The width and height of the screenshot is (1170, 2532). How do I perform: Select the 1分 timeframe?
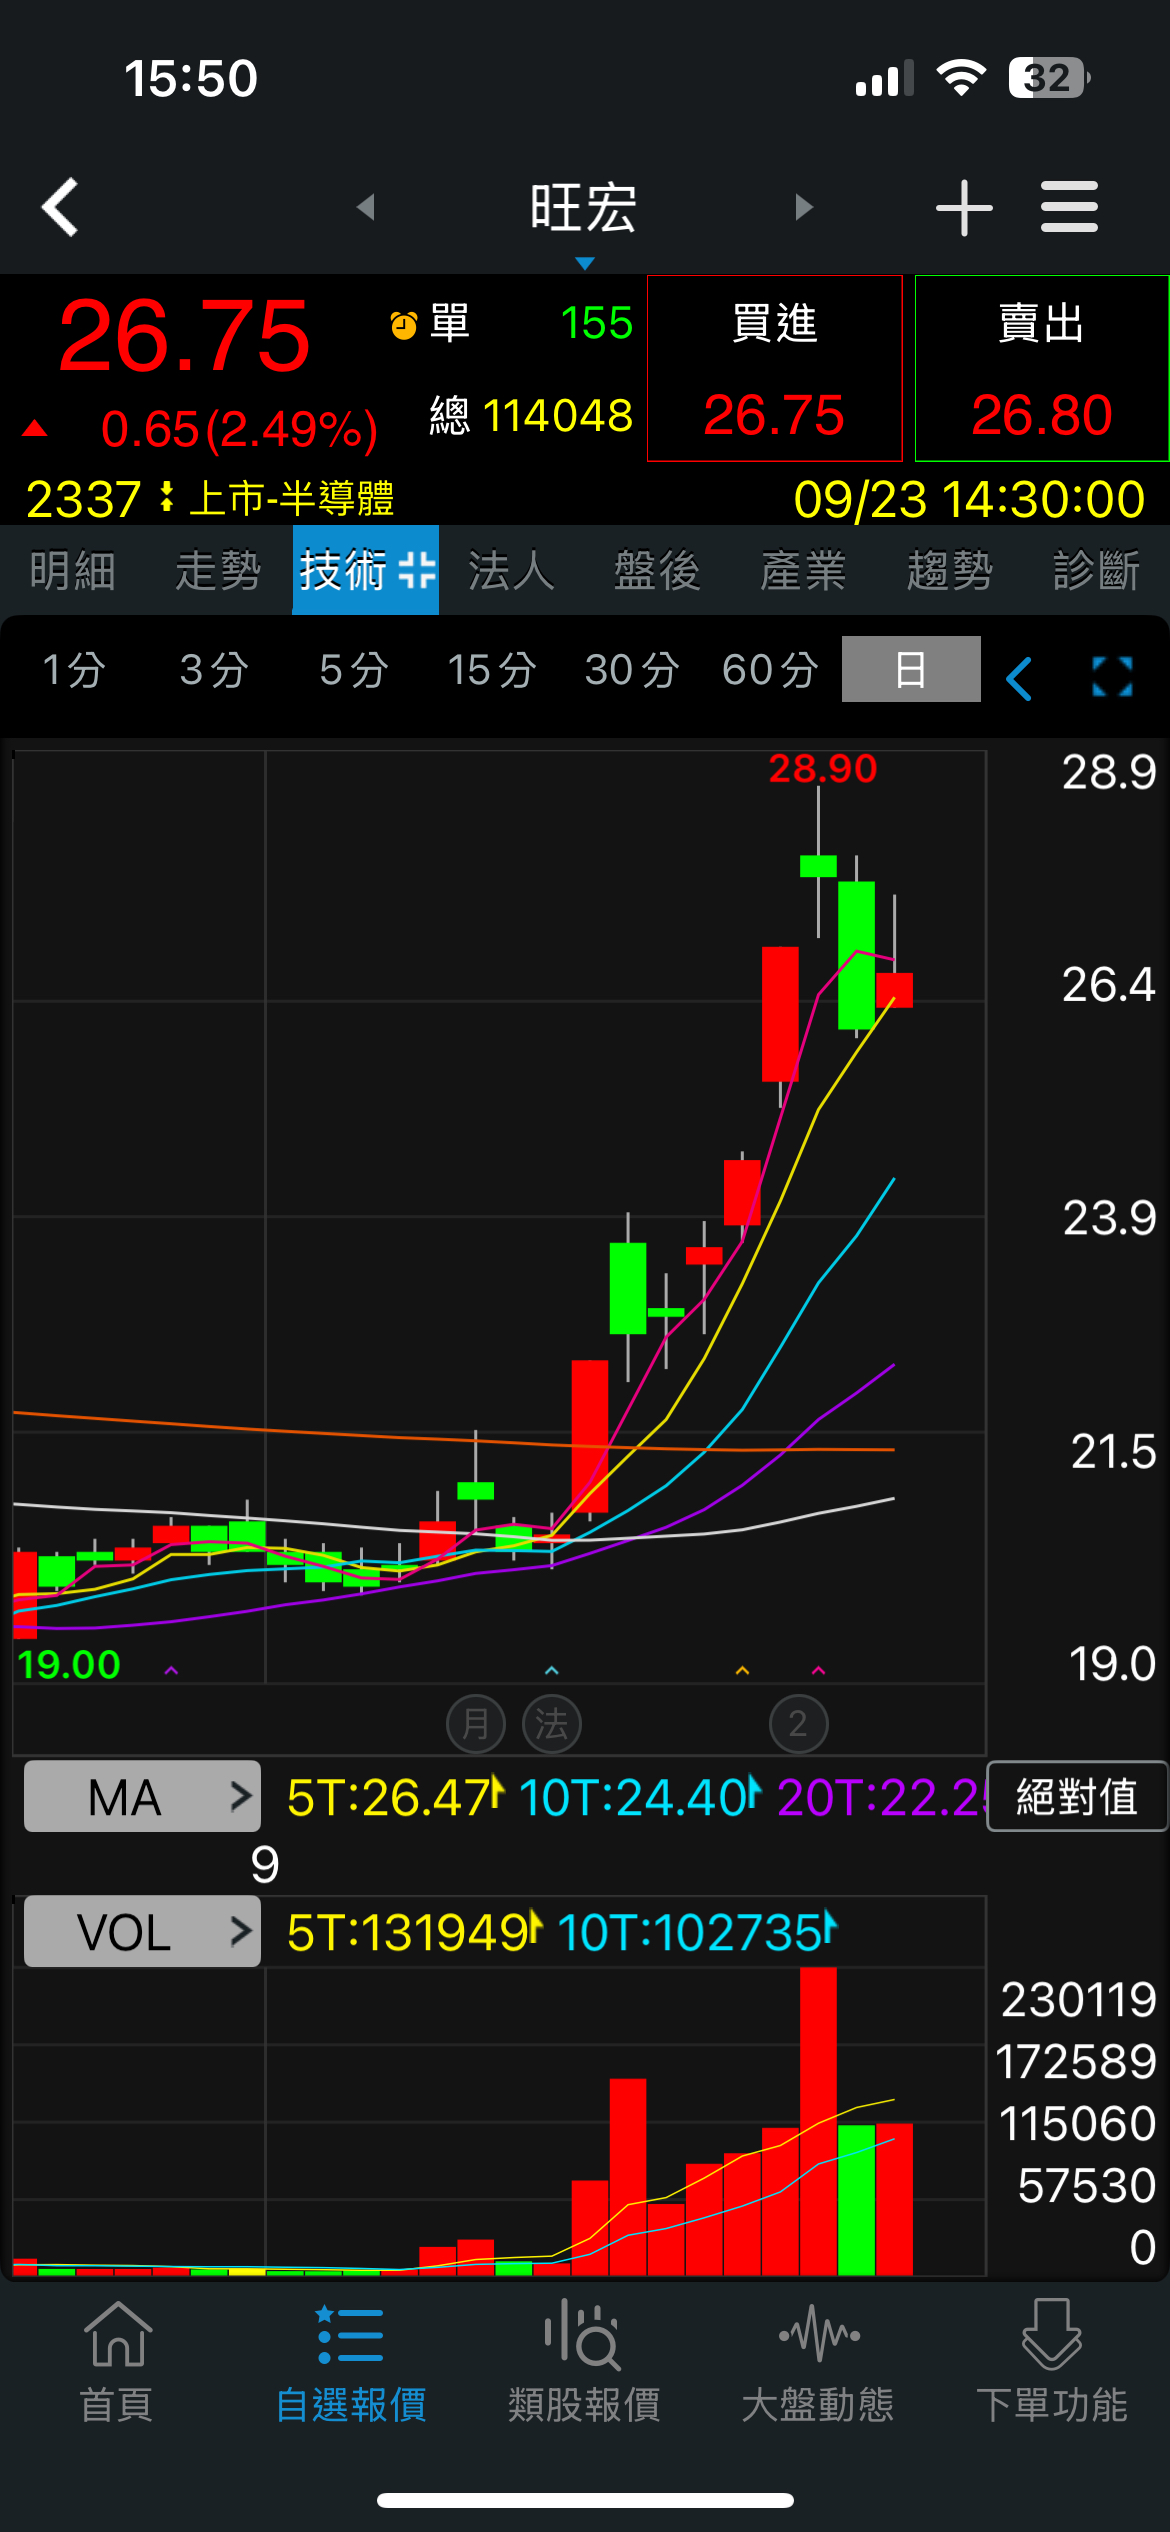[74, 670]
